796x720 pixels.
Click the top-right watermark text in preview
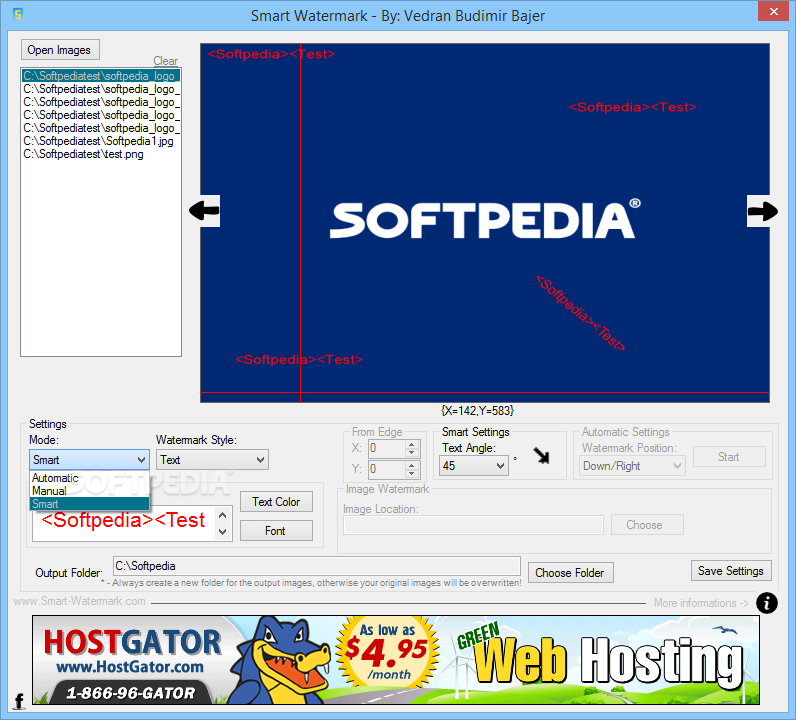(633, 107)
